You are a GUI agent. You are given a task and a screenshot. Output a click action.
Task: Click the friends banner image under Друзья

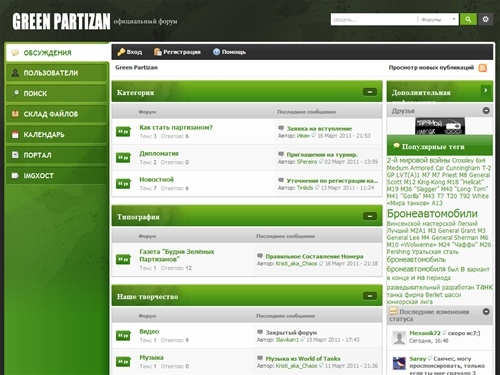(440, 126)
